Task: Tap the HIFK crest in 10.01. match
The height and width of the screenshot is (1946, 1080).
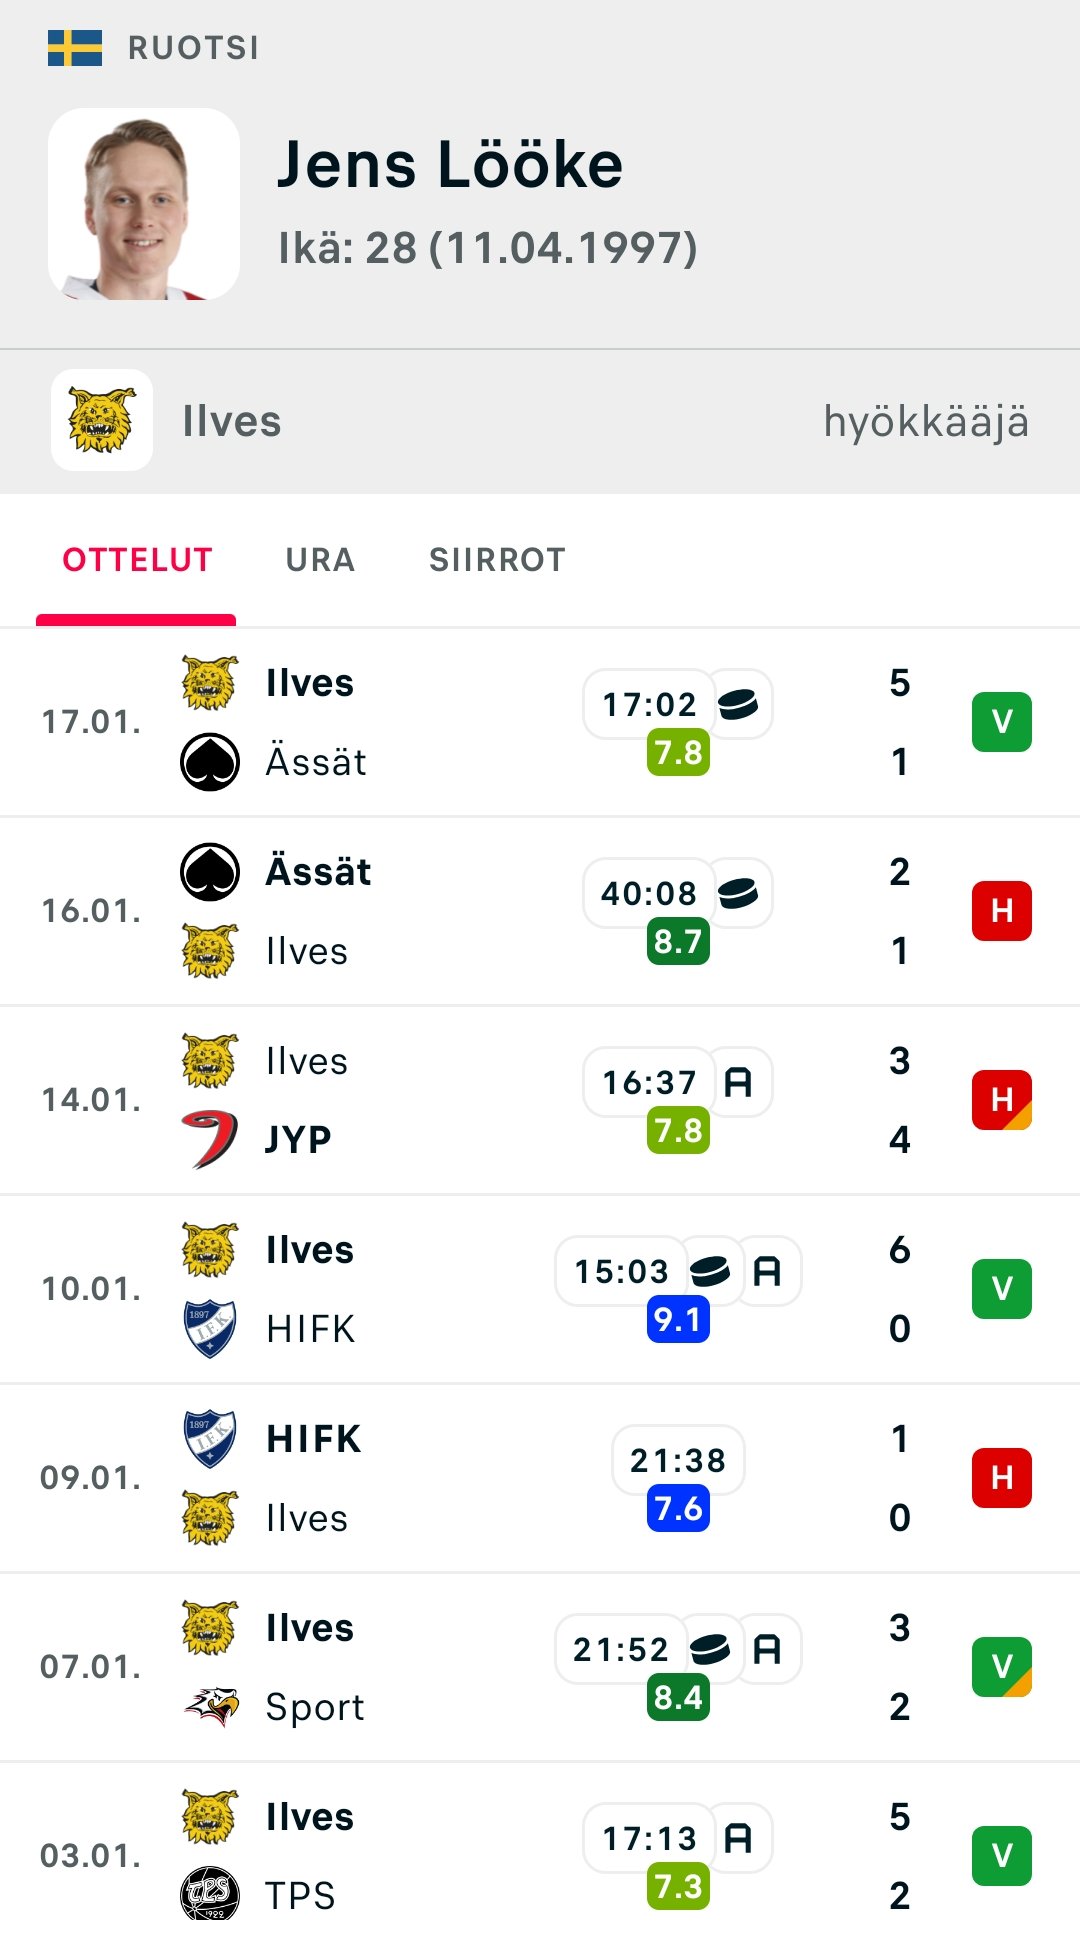Action: 210,1328
